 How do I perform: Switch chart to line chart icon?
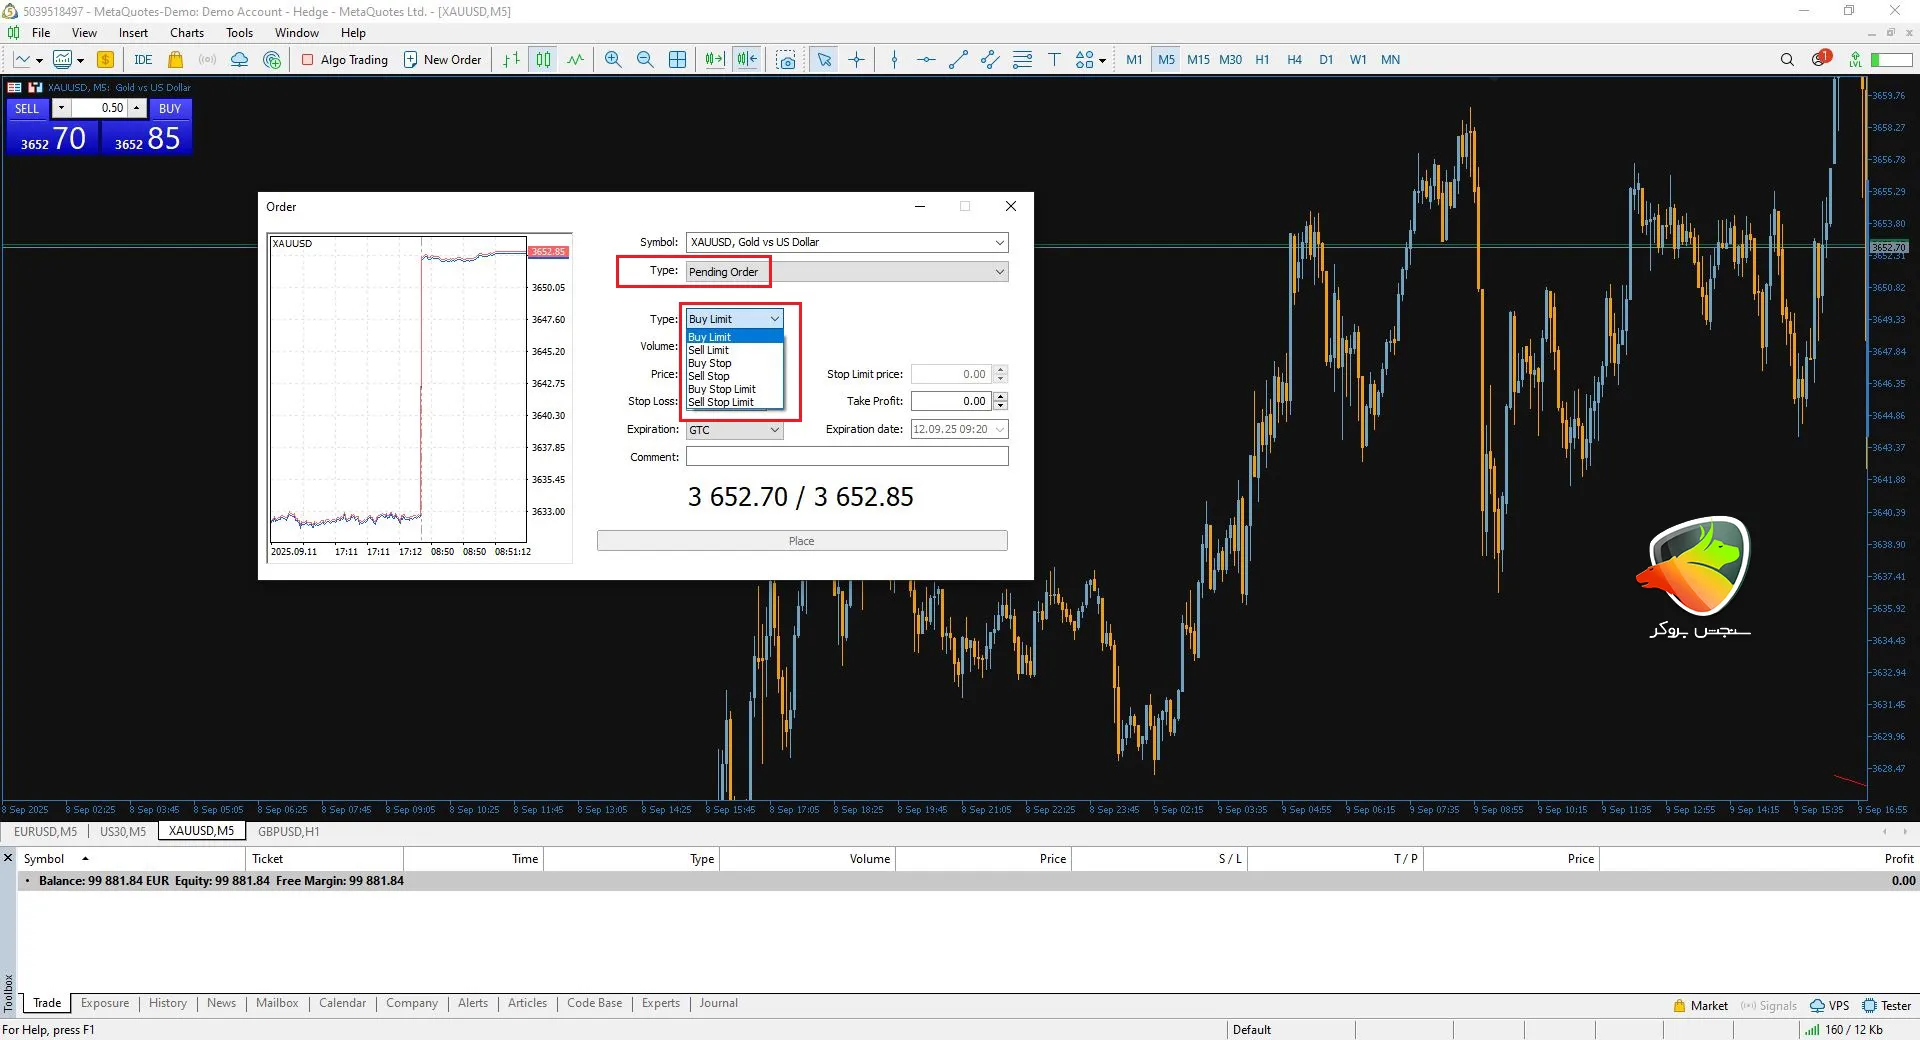point(576,60)
